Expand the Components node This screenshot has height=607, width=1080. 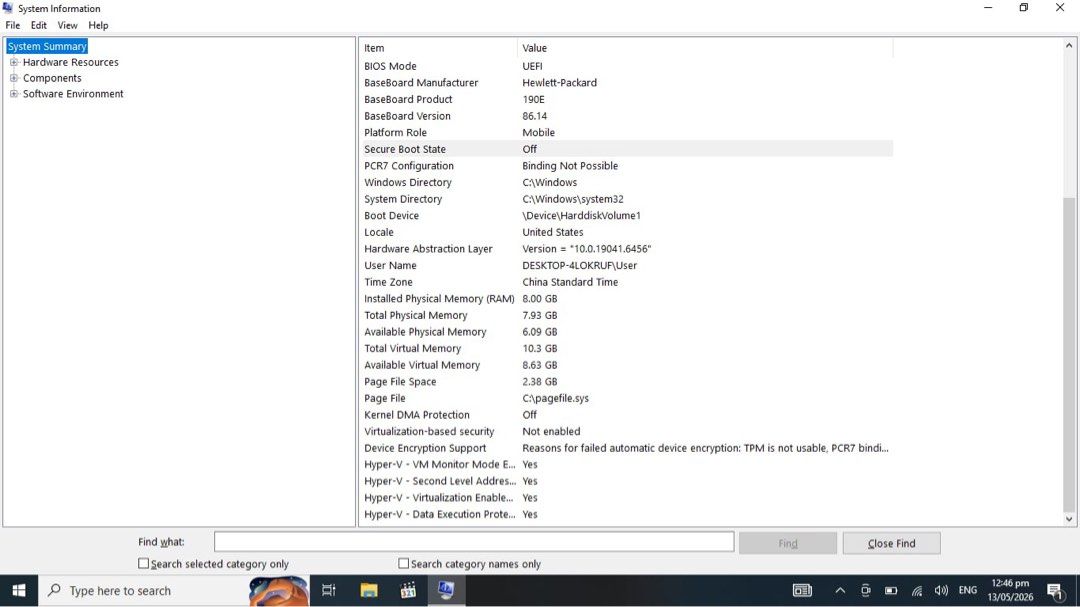[14, 78]
